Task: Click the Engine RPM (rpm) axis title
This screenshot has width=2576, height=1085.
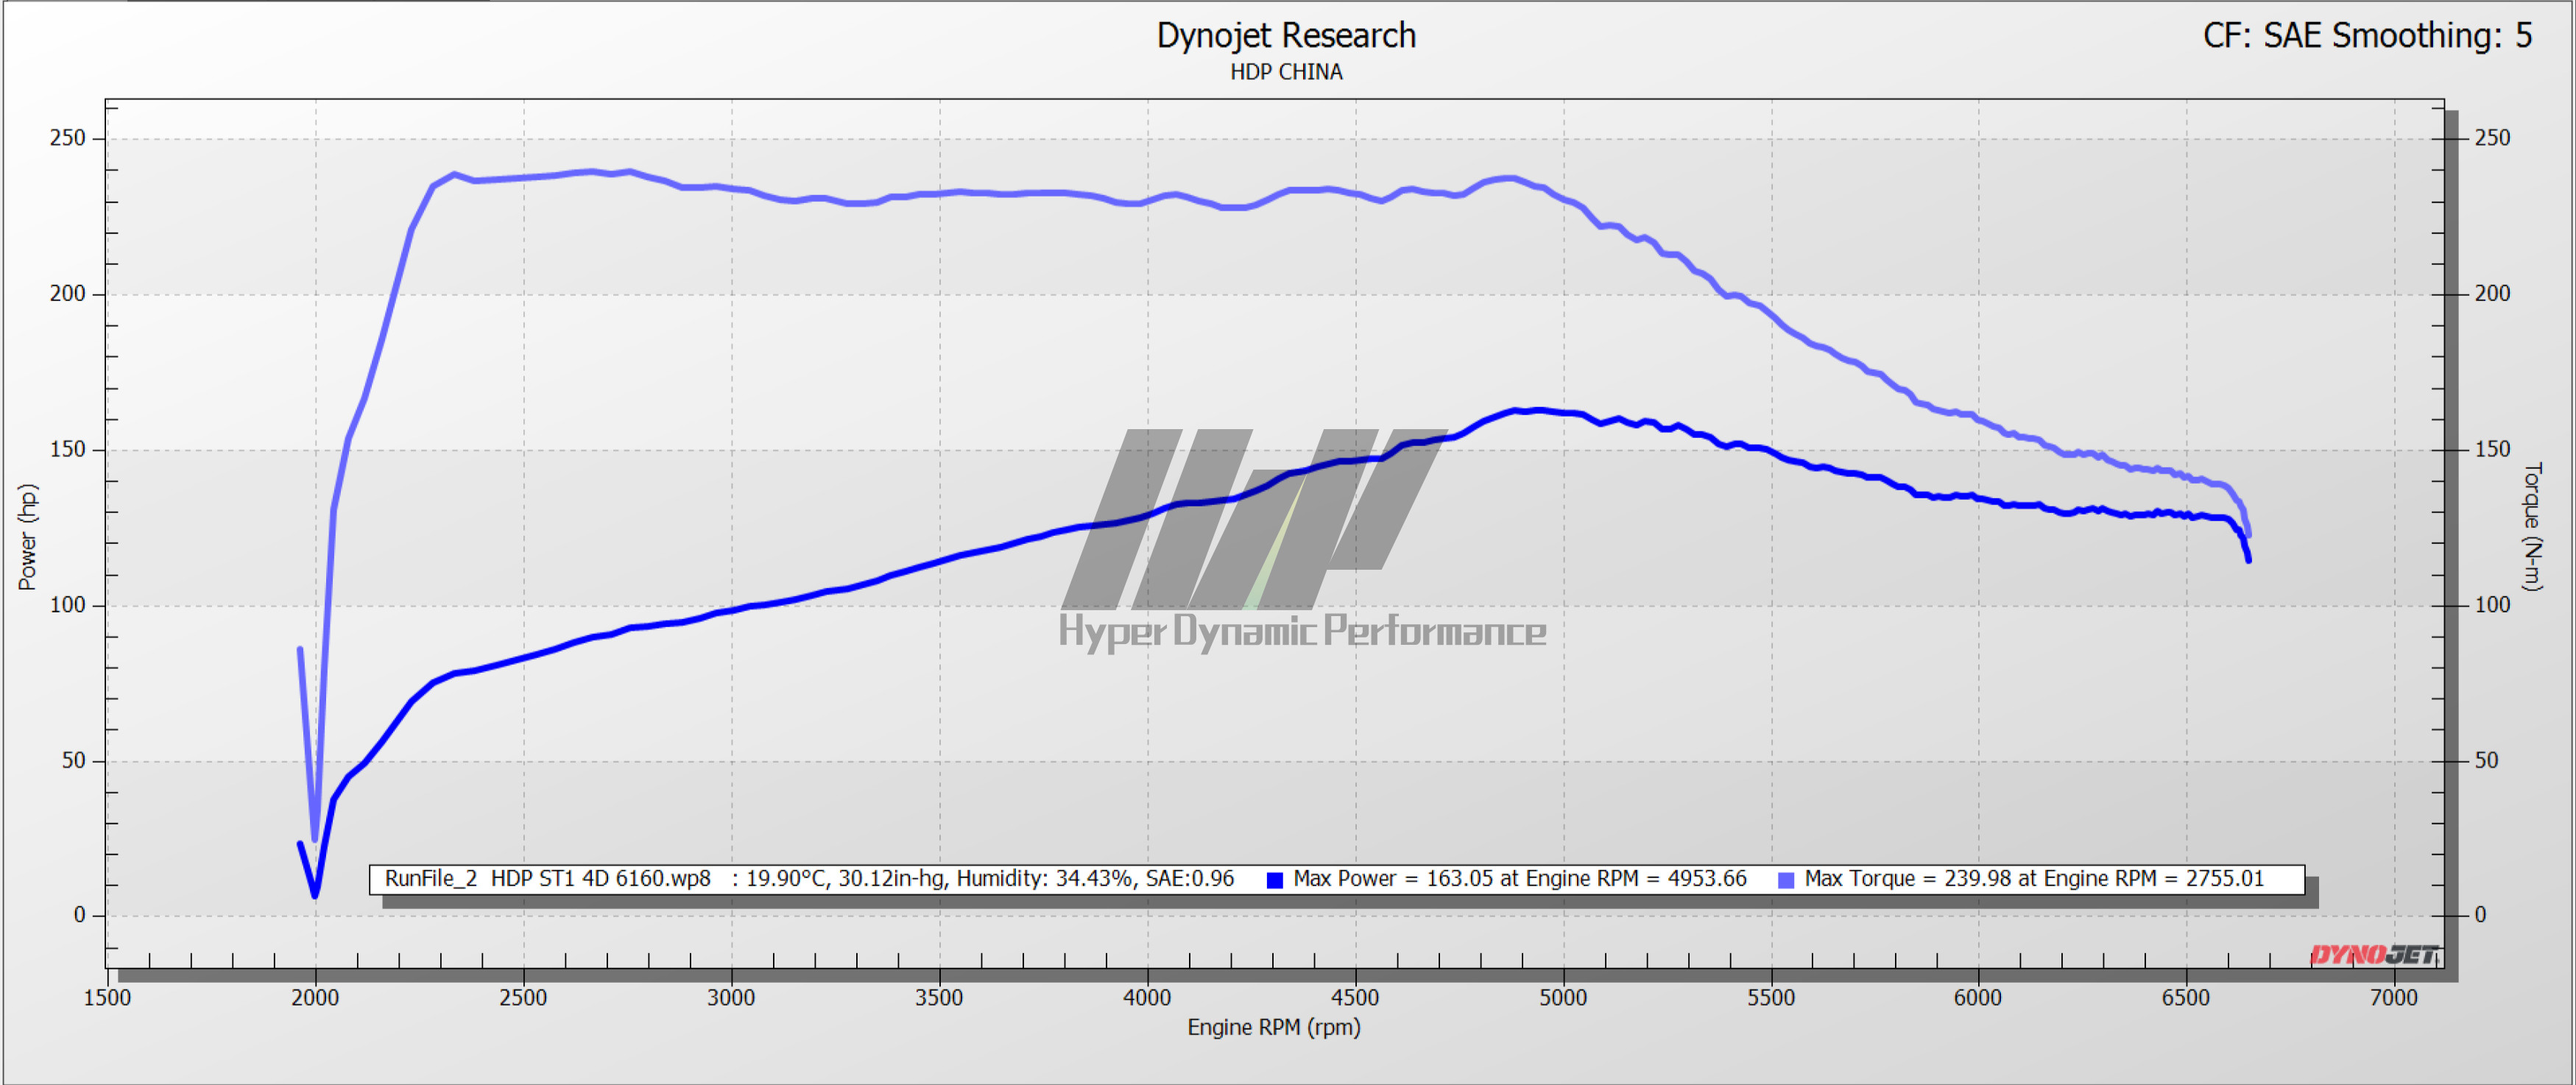Action: click(x=1273, y=1027)
